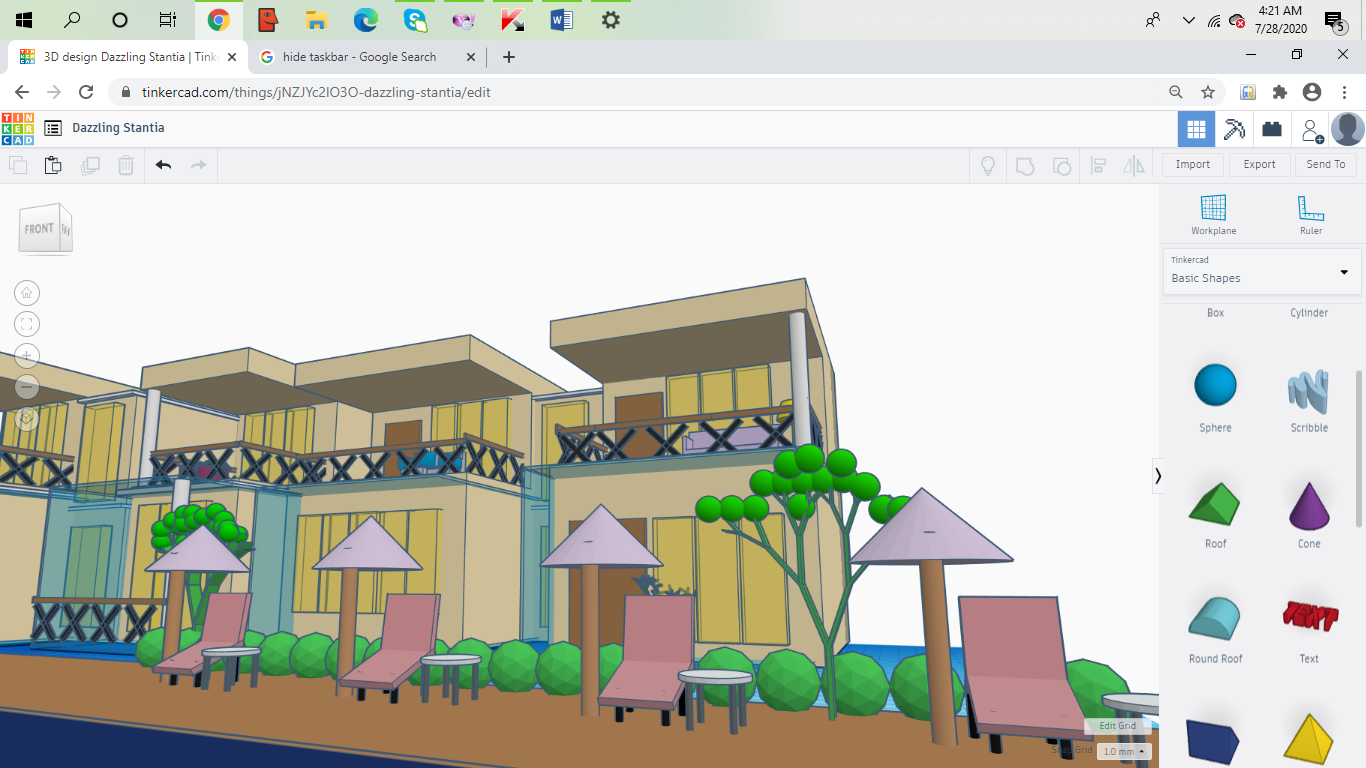The image size is (1366, 768).
Task: Close the hide taskbar Google Search tab
Action: coord(472,57)
